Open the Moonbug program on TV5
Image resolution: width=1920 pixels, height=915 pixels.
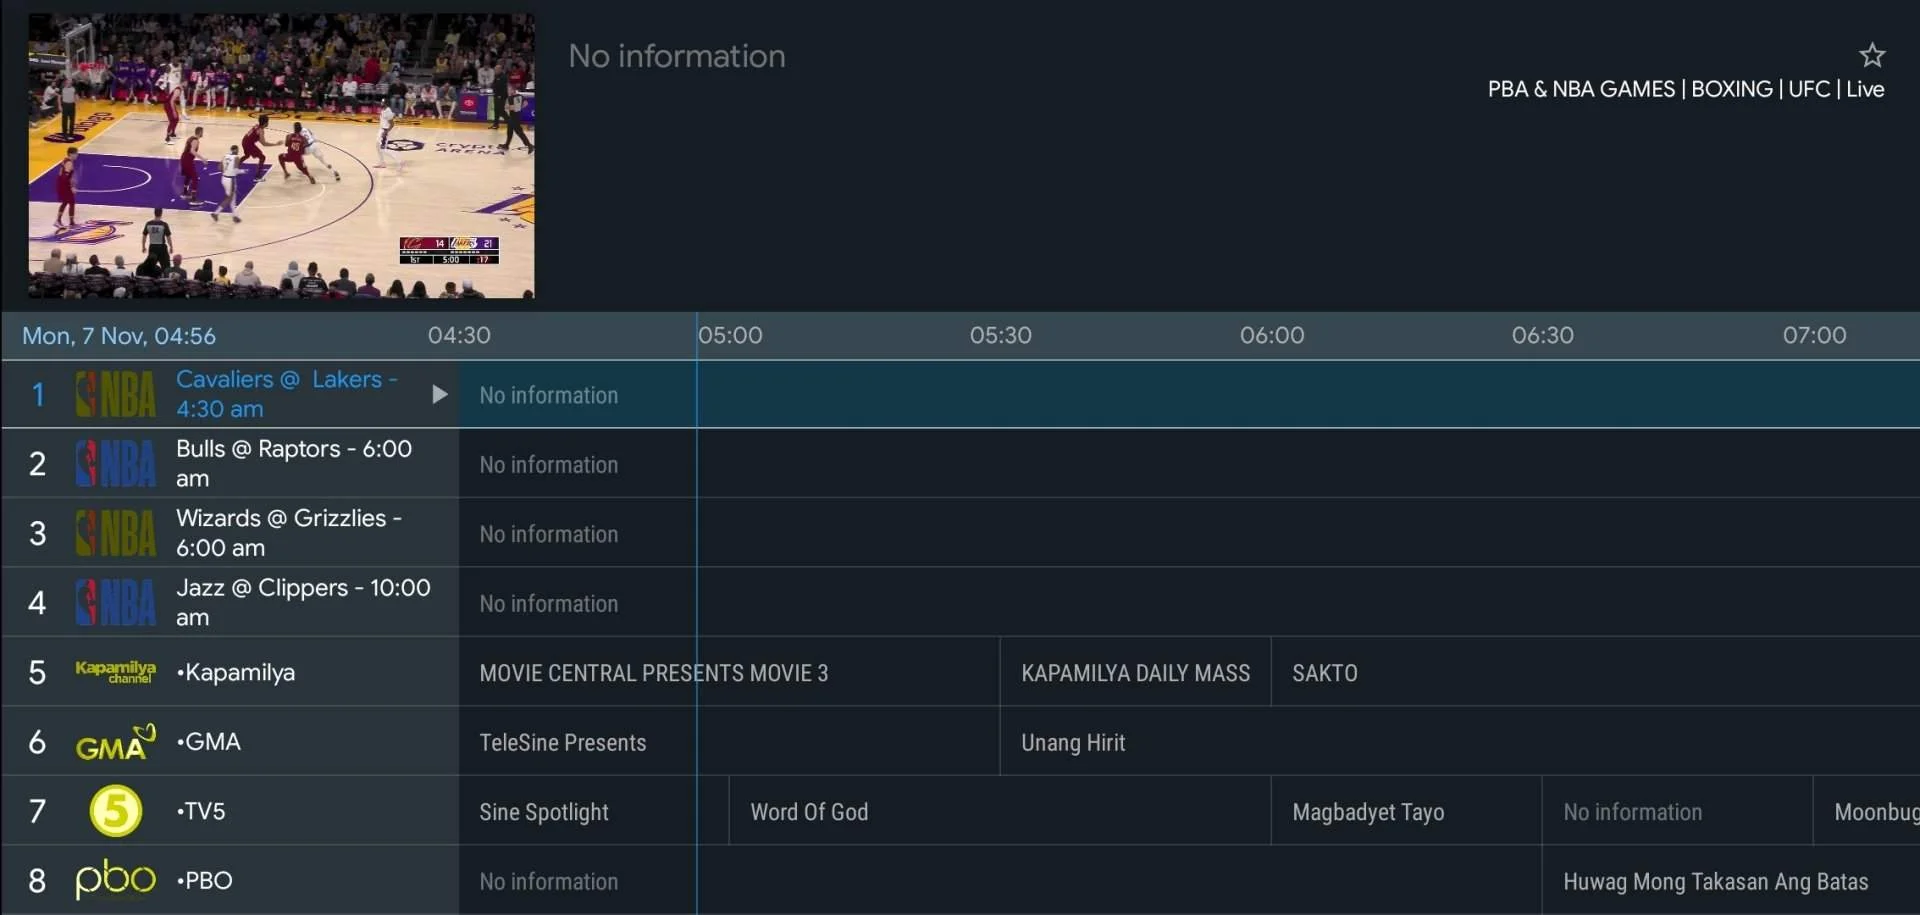tap(1867, 811)
